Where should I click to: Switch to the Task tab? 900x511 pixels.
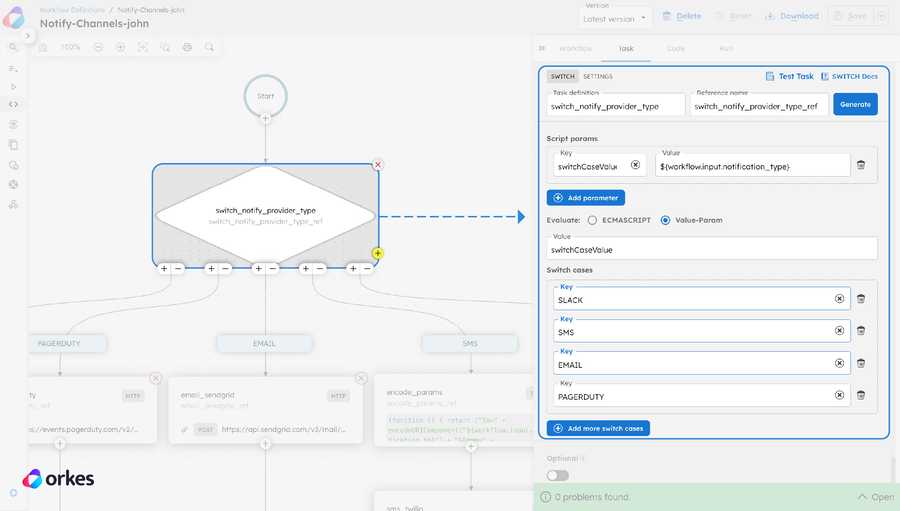[626, 49]
